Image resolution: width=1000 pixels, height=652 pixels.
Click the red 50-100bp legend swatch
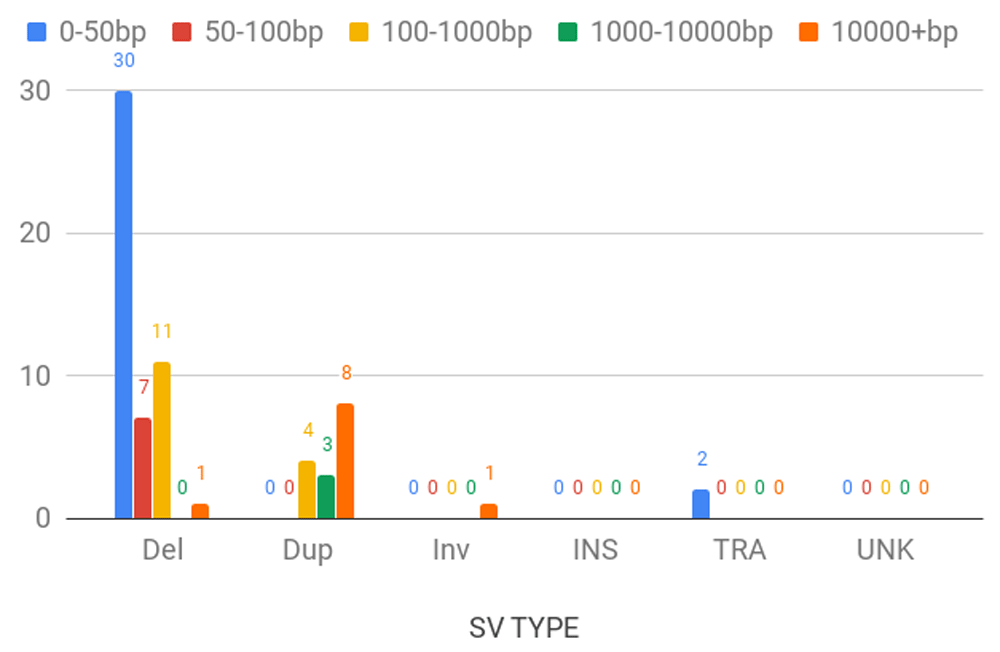pos(182,32)
